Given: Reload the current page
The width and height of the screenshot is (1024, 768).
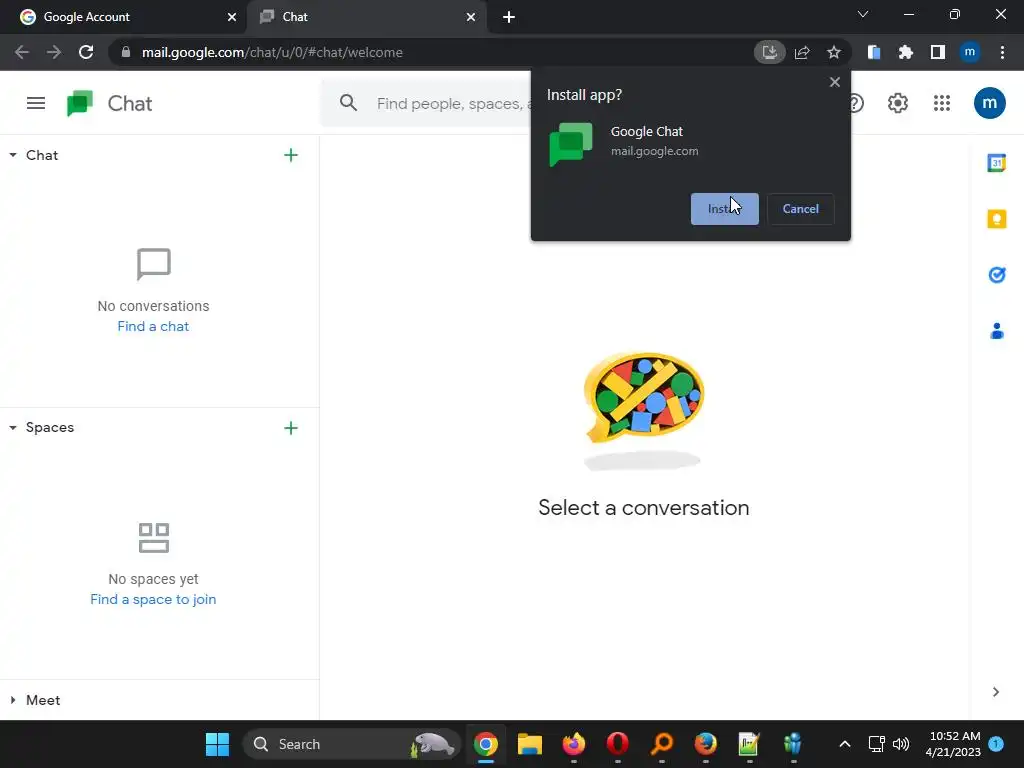Looking at the screenshot, I should [x=86, y=52].
